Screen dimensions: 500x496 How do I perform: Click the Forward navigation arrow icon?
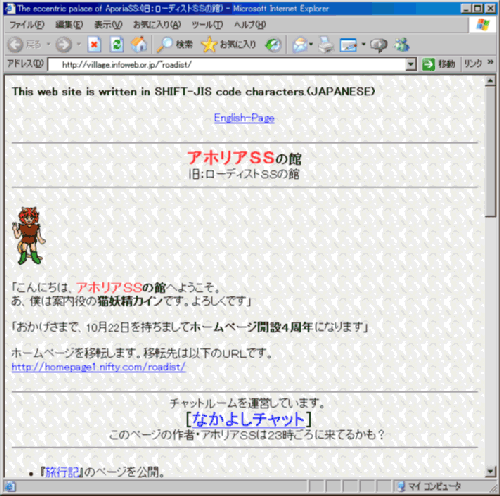(x=63, y=45)
